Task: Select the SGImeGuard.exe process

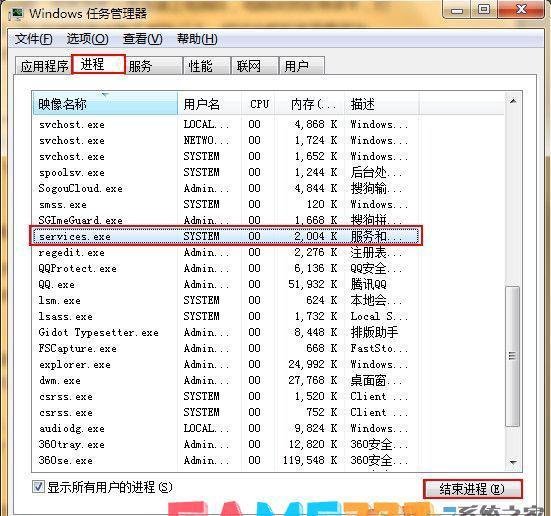Action: tap(226, 220)
